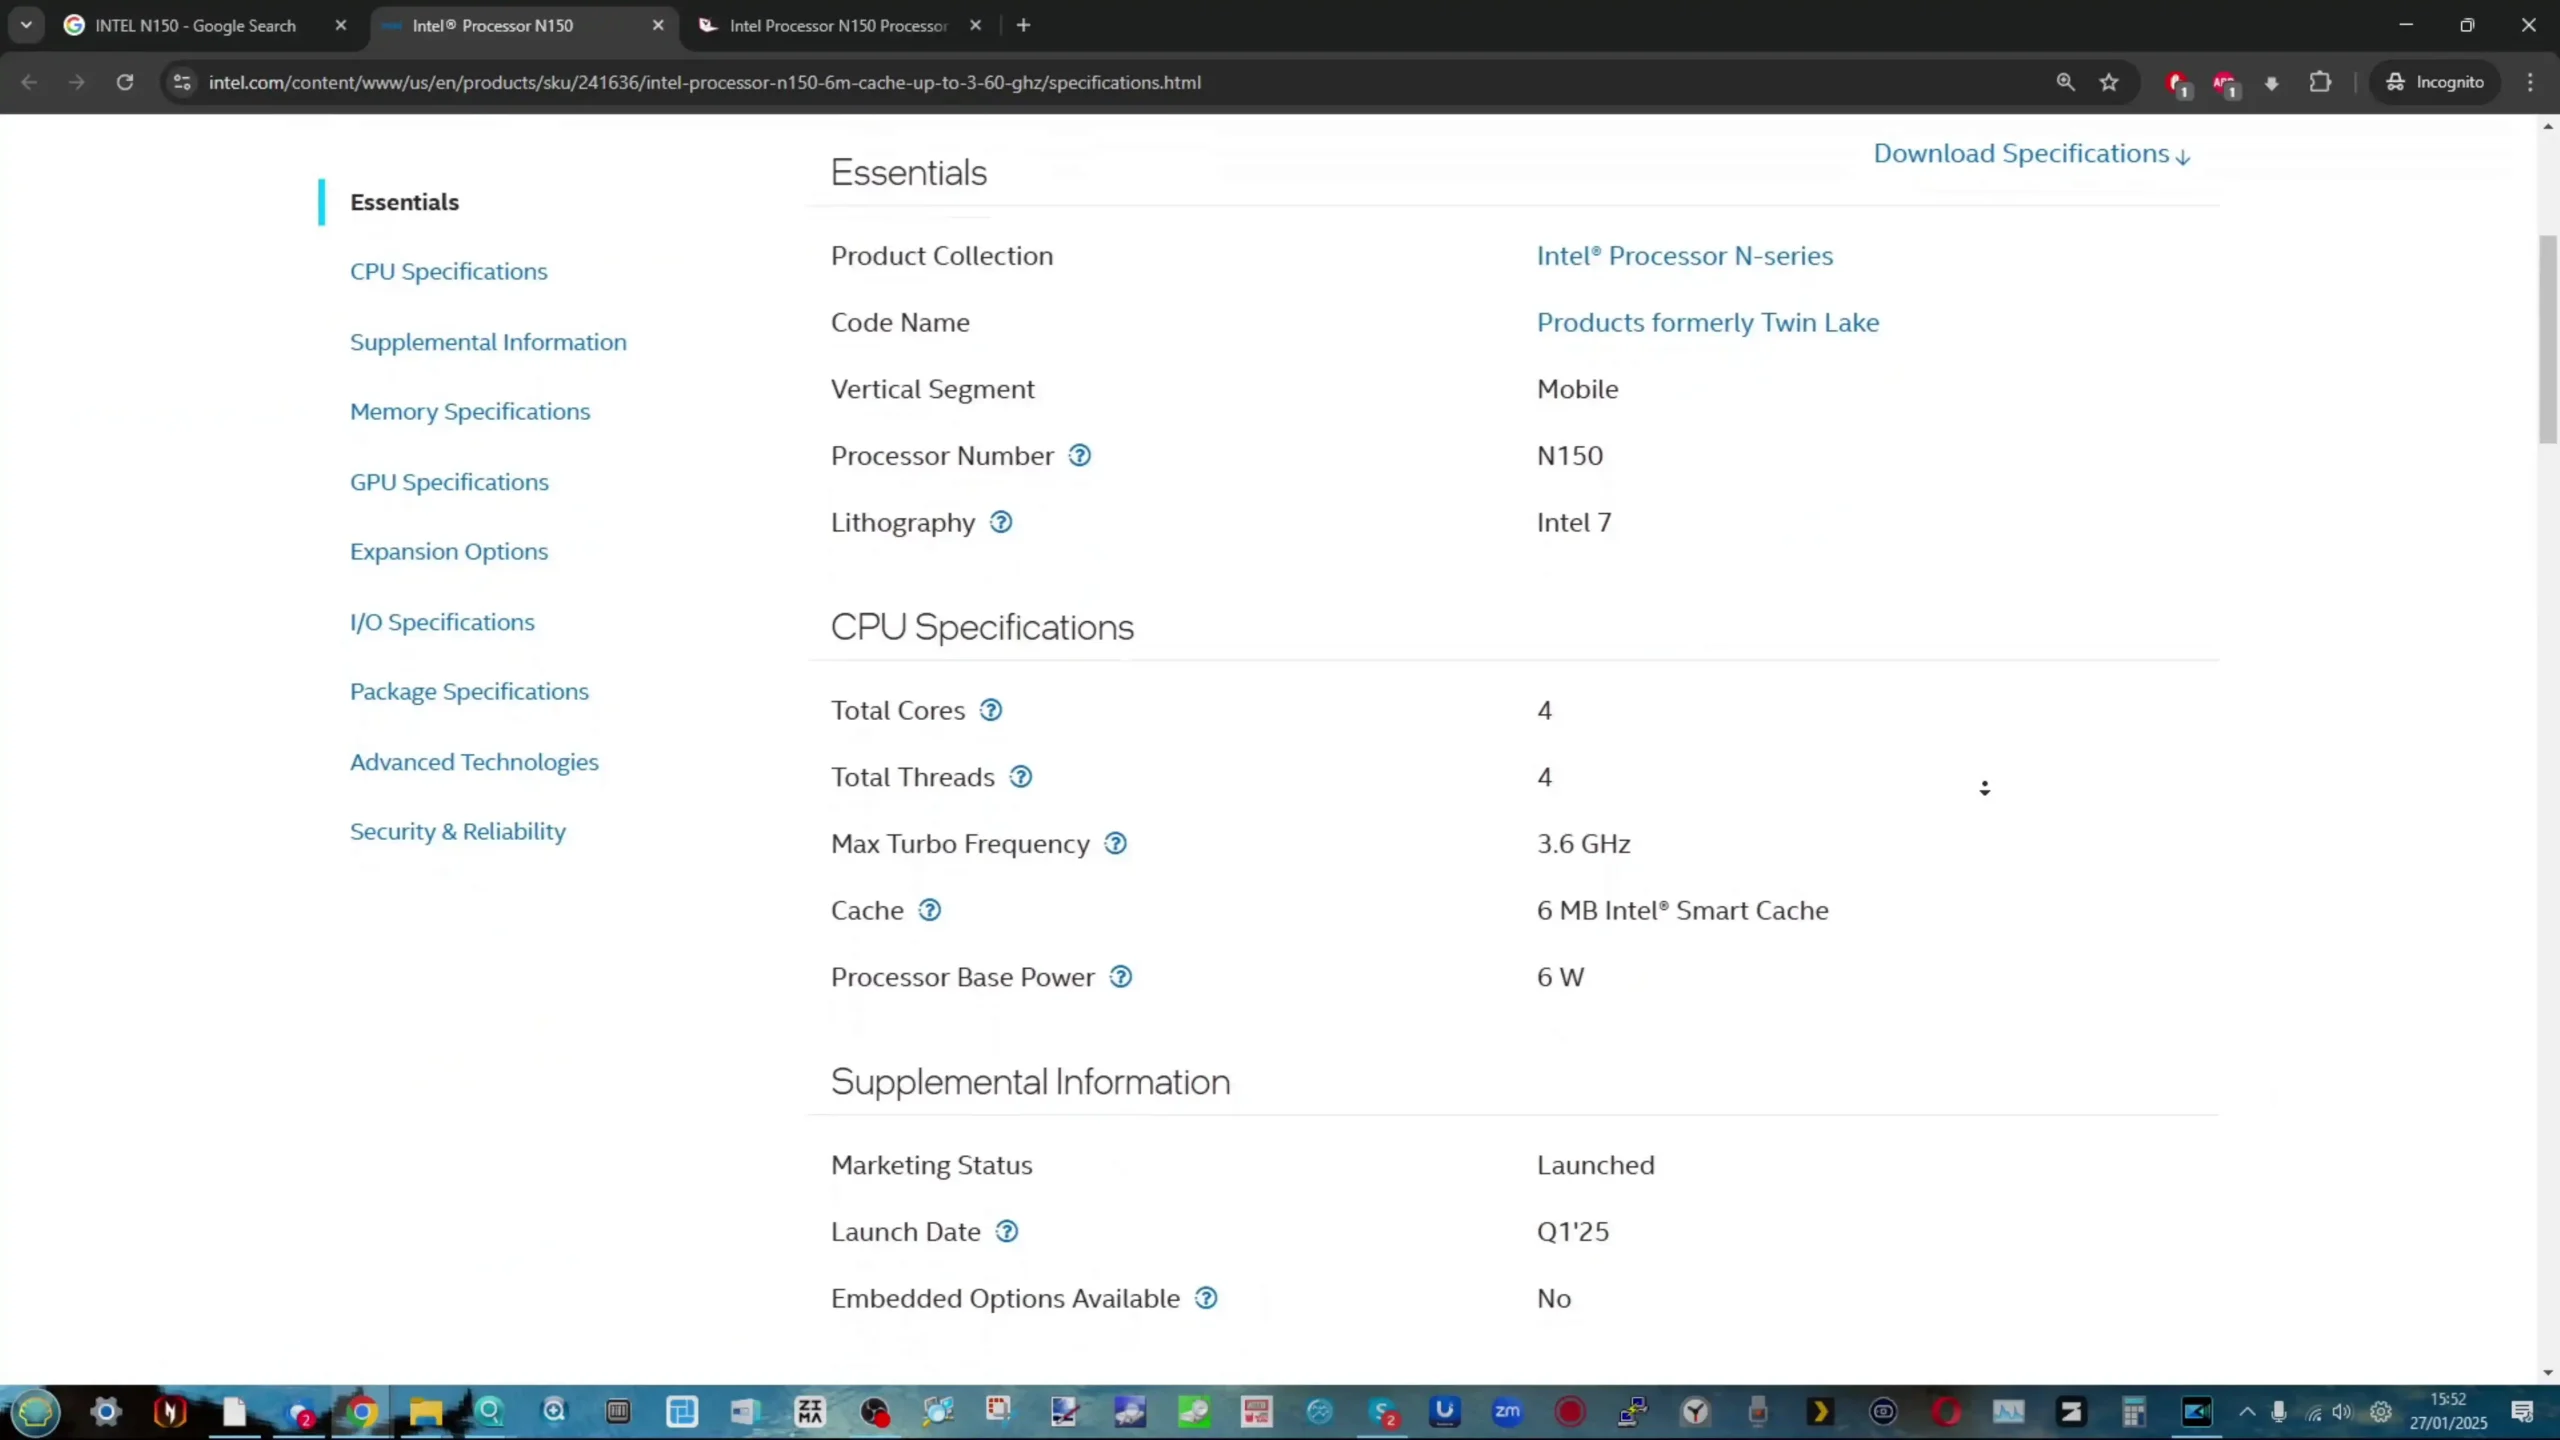
Task: Click the volume speaker icon in the system tray
Action: pos(2342,1412)
